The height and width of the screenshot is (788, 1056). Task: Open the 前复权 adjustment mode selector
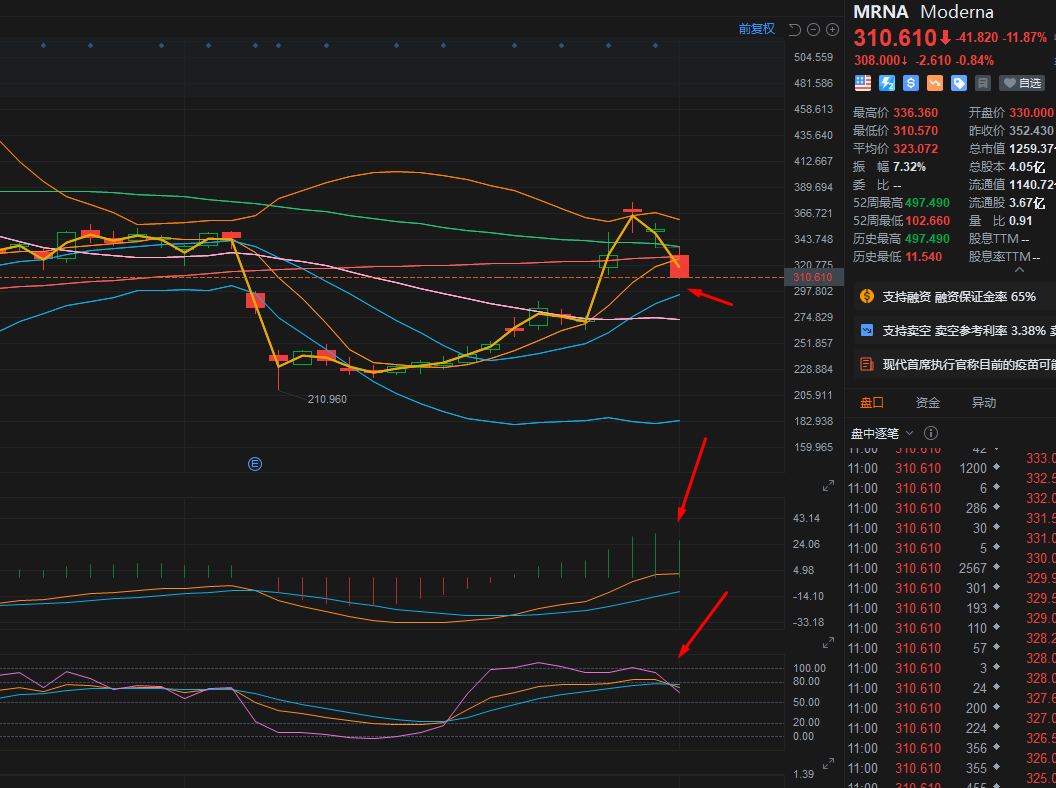coord(757,29)
